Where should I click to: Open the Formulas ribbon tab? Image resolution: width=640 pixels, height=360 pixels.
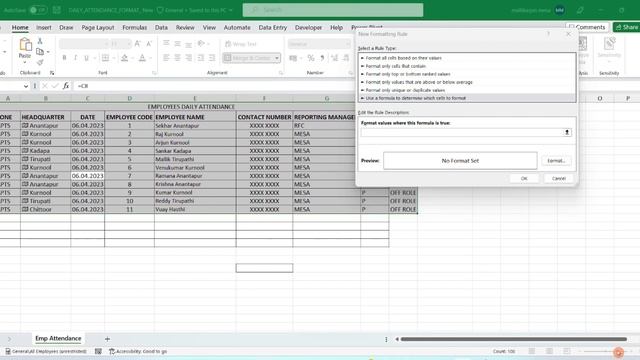coord(134,27)
